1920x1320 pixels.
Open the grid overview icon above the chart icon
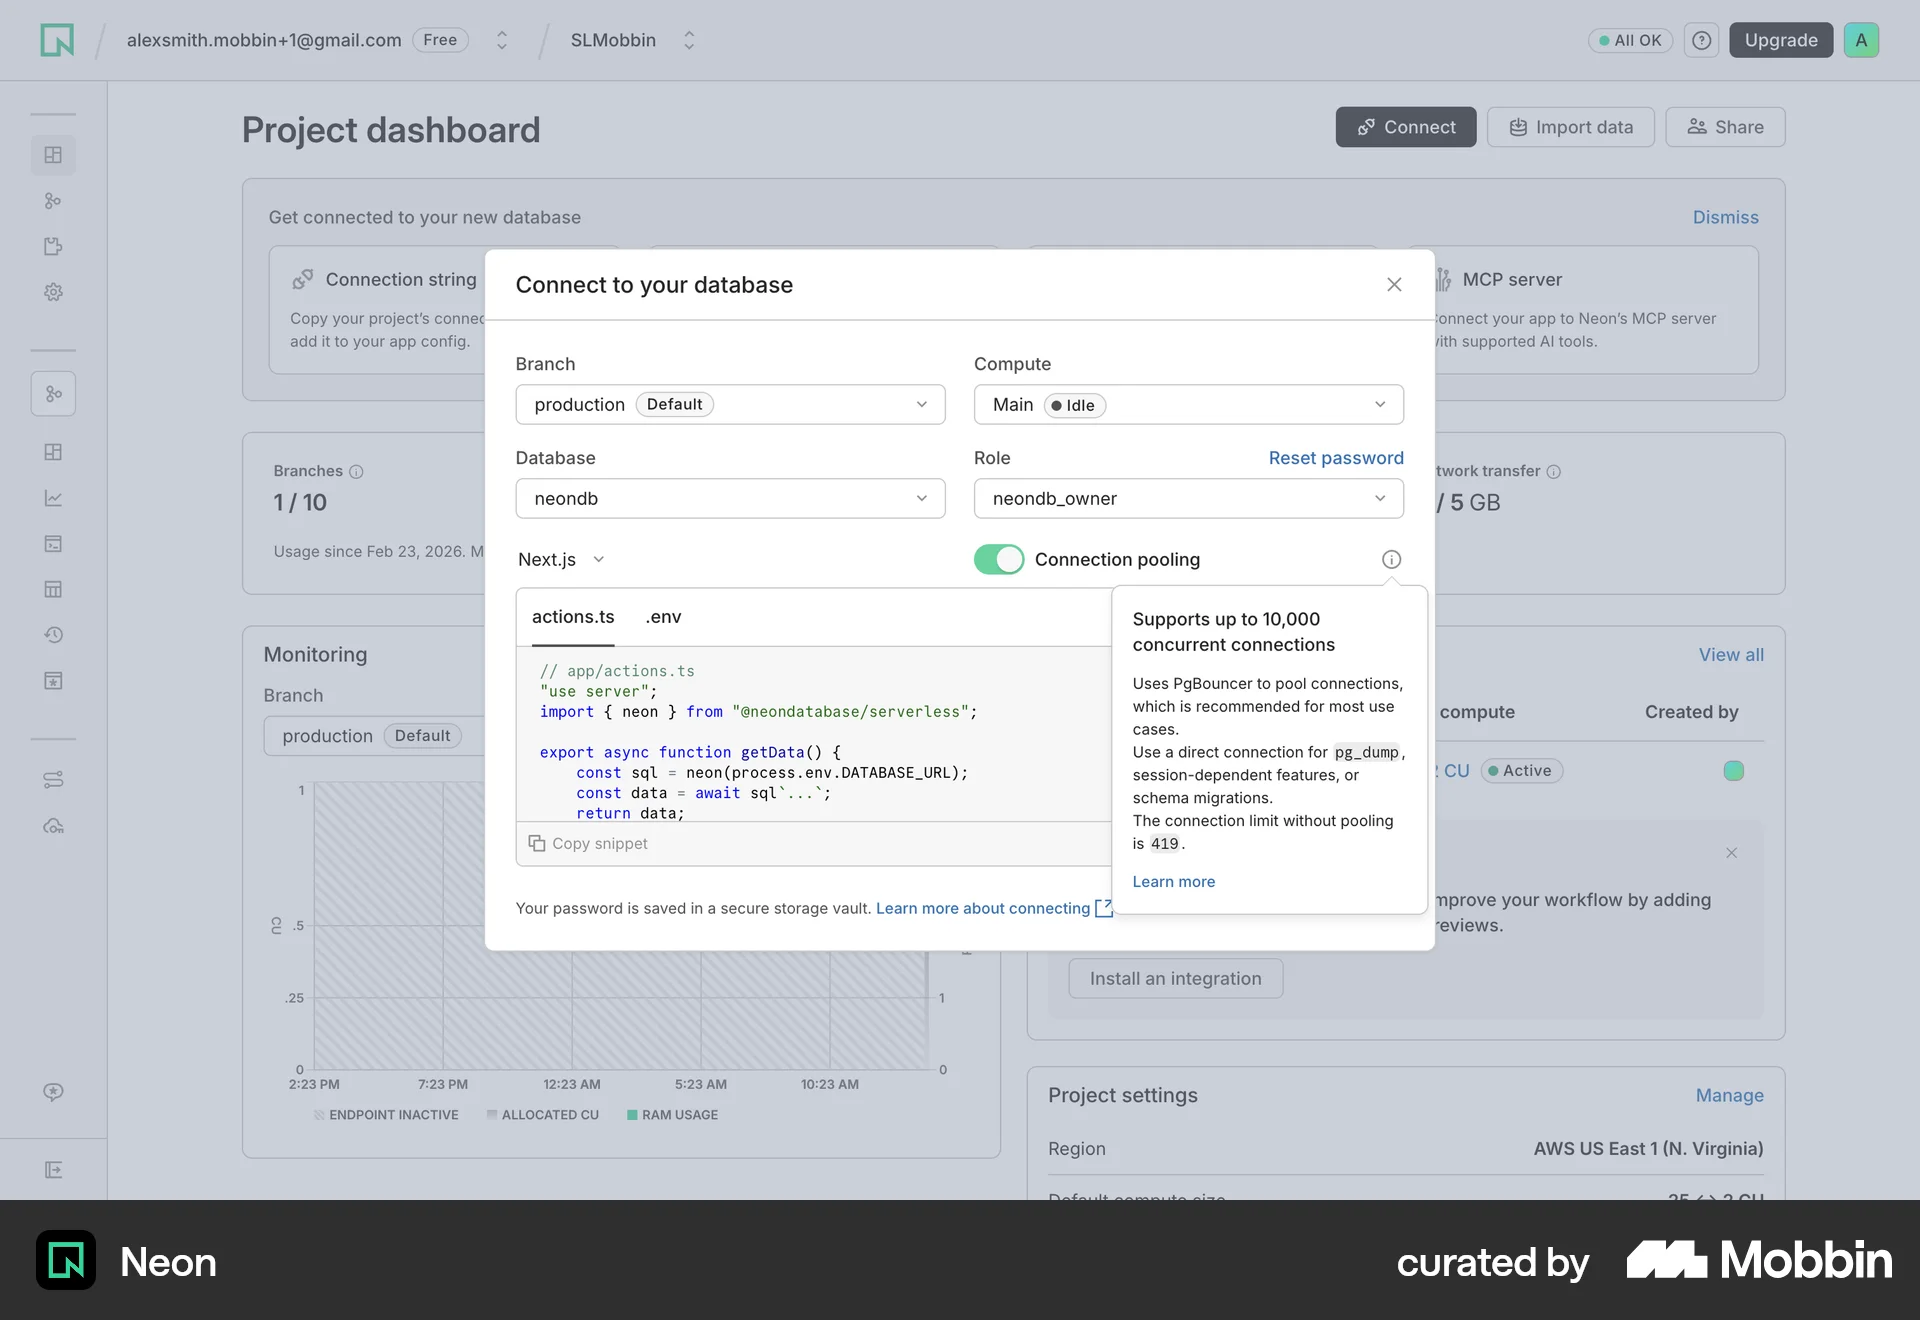53,452
